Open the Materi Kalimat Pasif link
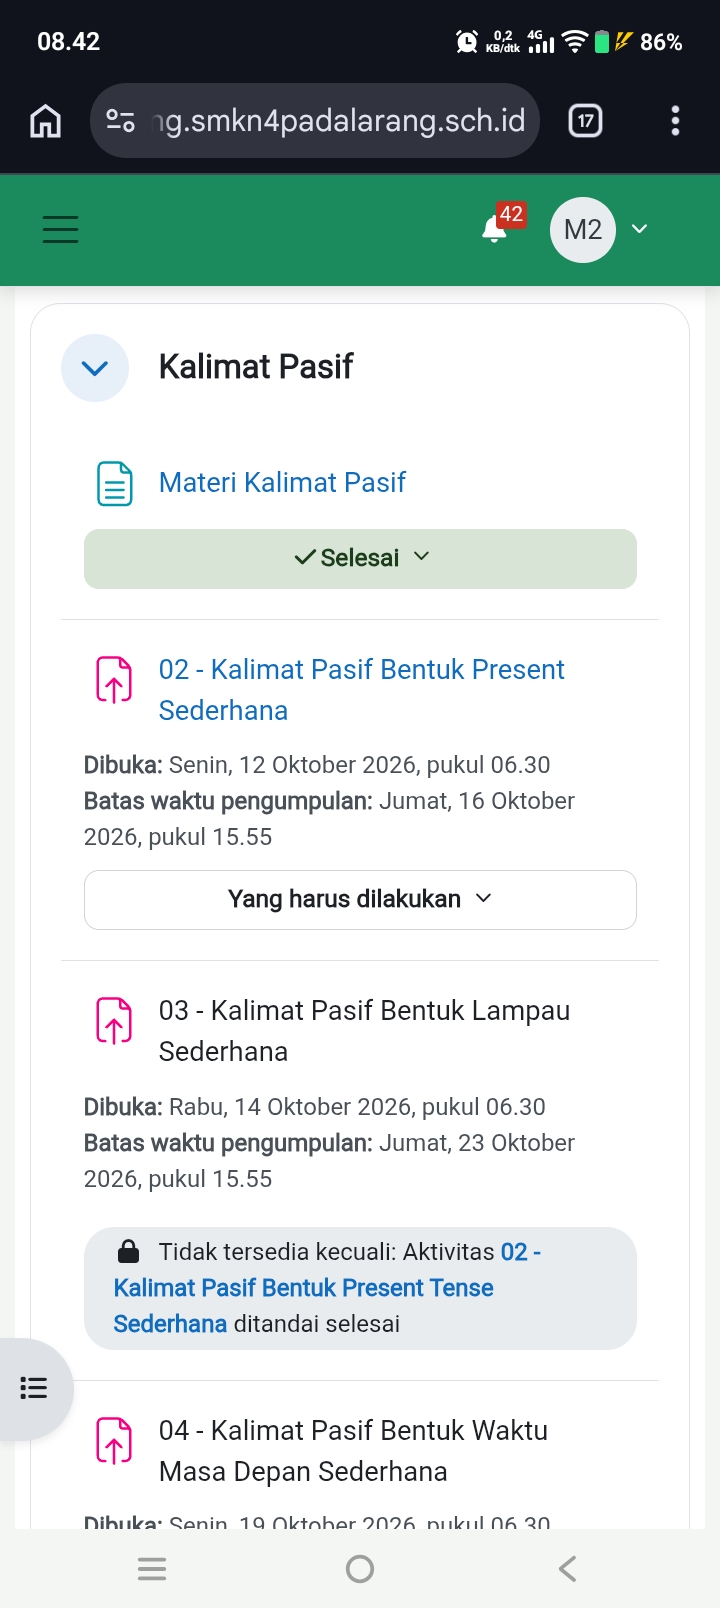The height and width of the screenshot is (1608, 720). click(x=282, y=483)
